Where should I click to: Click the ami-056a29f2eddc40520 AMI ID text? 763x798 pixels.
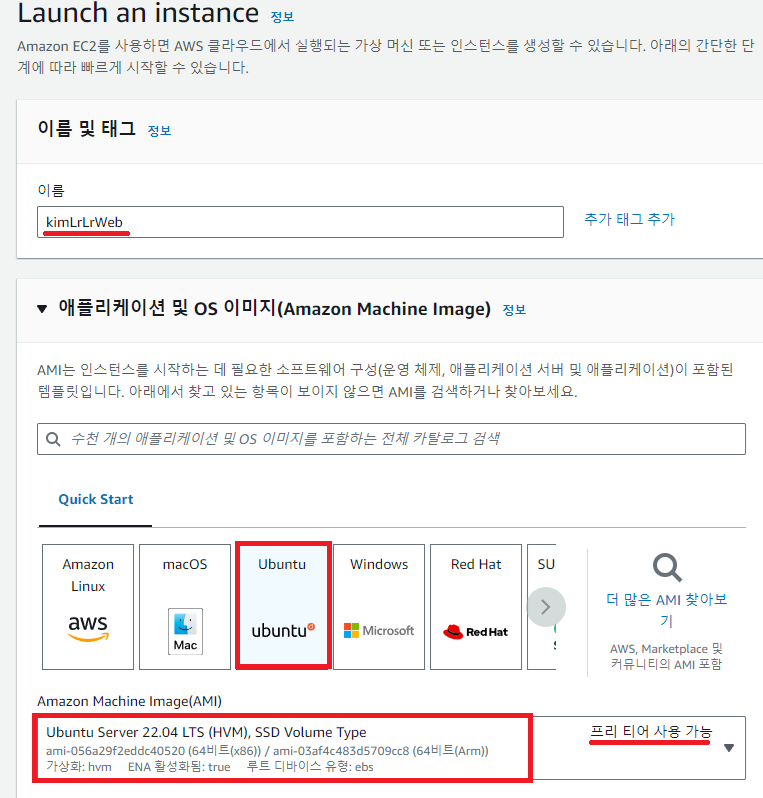coord(116,751)
